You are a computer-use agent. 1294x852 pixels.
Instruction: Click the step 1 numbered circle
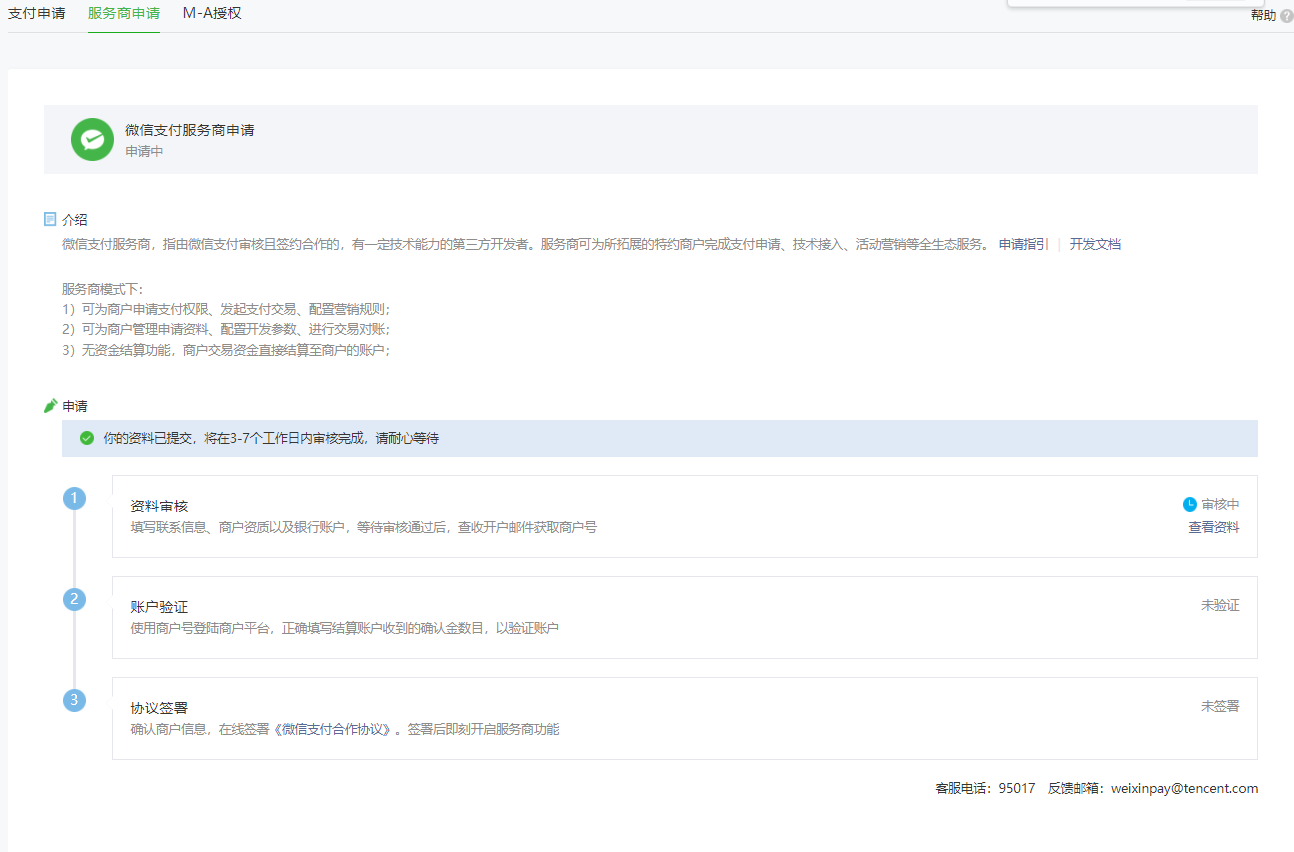point(74,497)
